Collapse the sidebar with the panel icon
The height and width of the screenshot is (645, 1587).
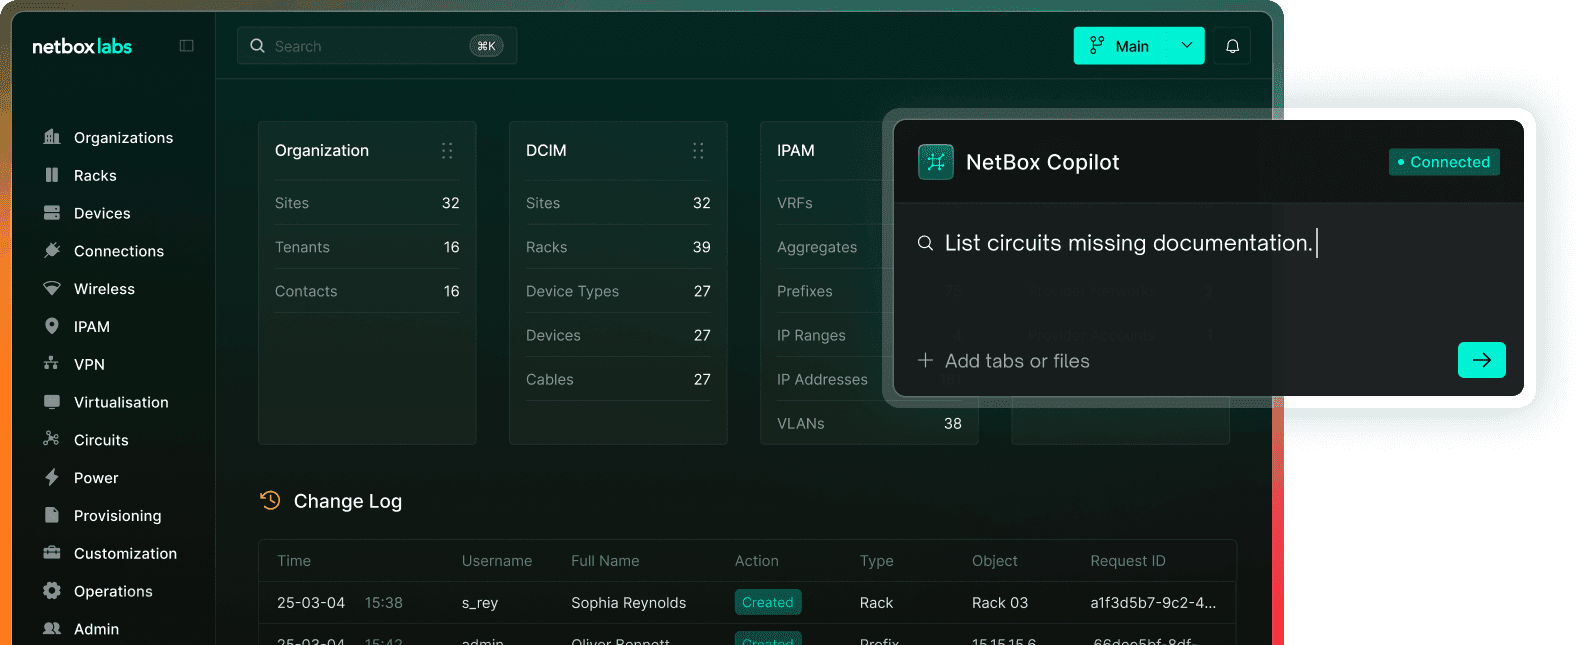[x=186, y=46]
